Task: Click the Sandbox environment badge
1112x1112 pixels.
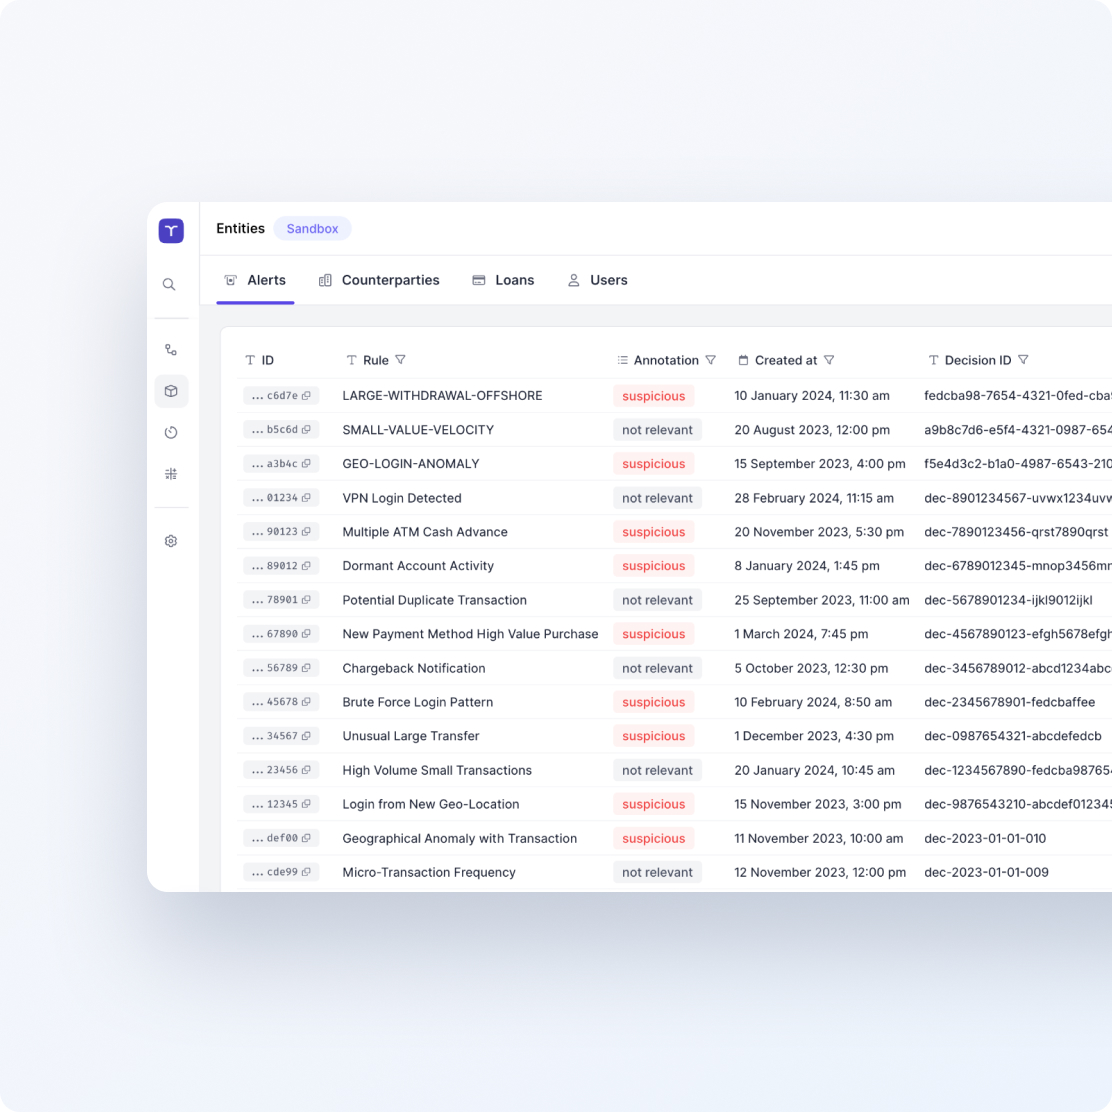Action: point(312,229)
